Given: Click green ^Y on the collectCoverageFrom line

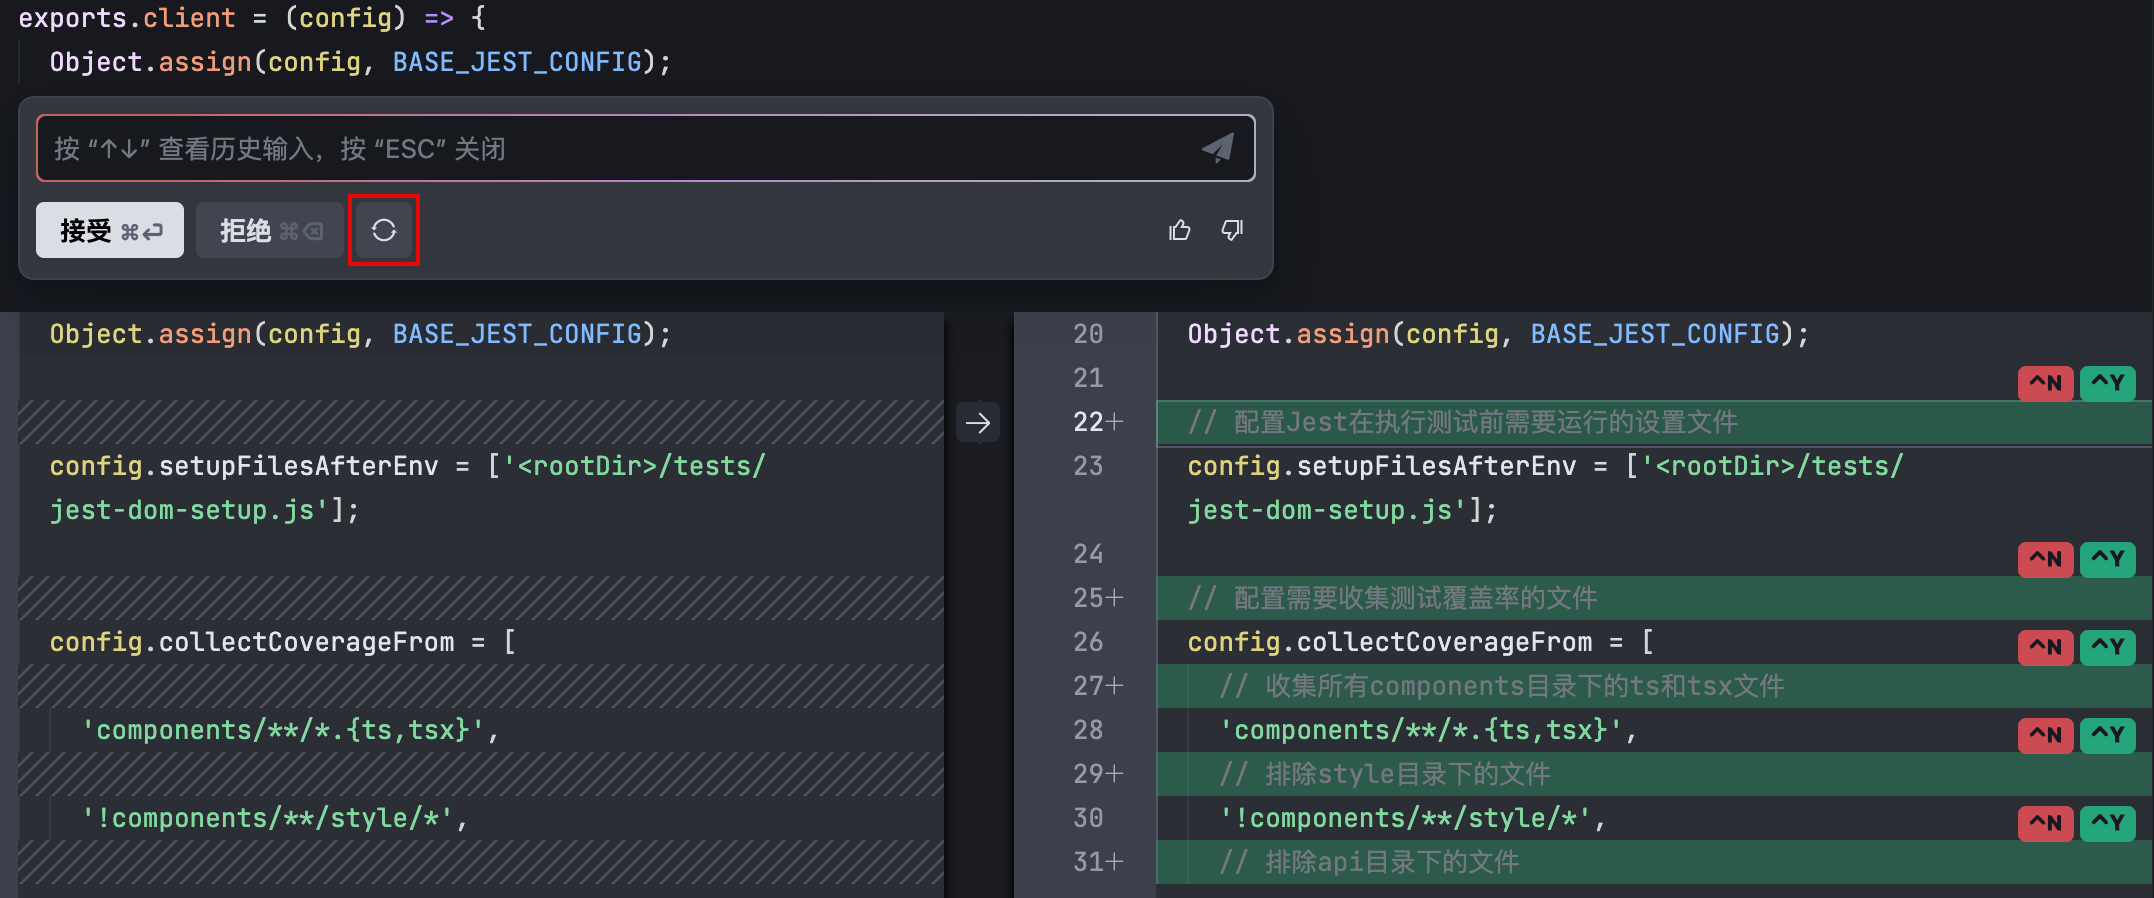Looking at the screenshot, I should [2107, 647].
